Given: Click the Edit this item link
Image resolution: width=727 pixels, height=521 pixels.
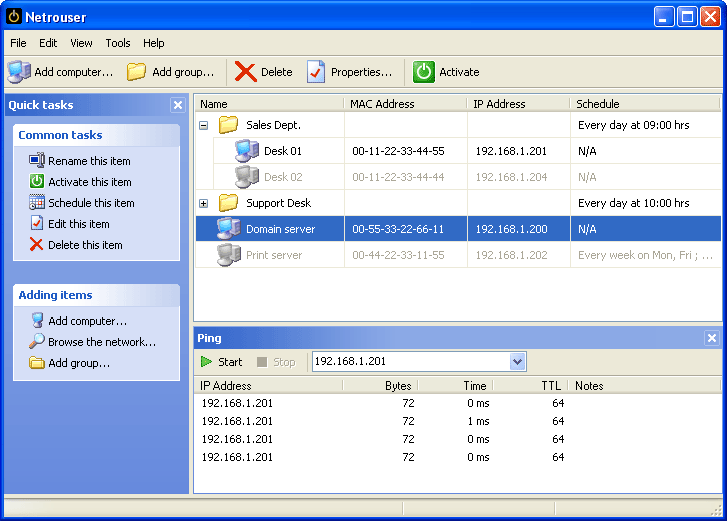Looking at the screenshot, I should click(79, 224).
